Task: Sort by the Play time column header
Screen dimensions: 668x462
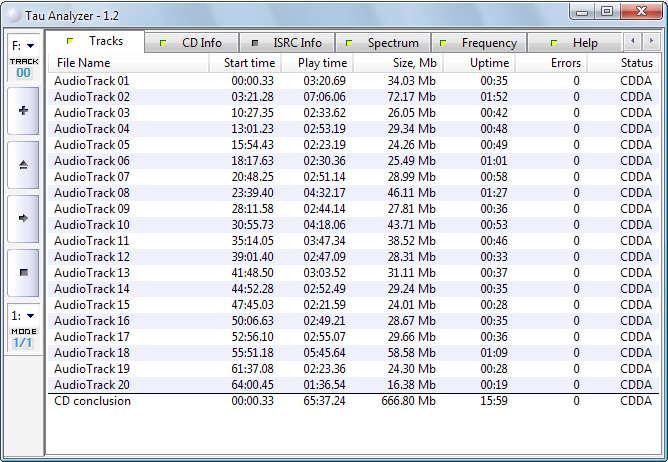Action: (321, 63)
